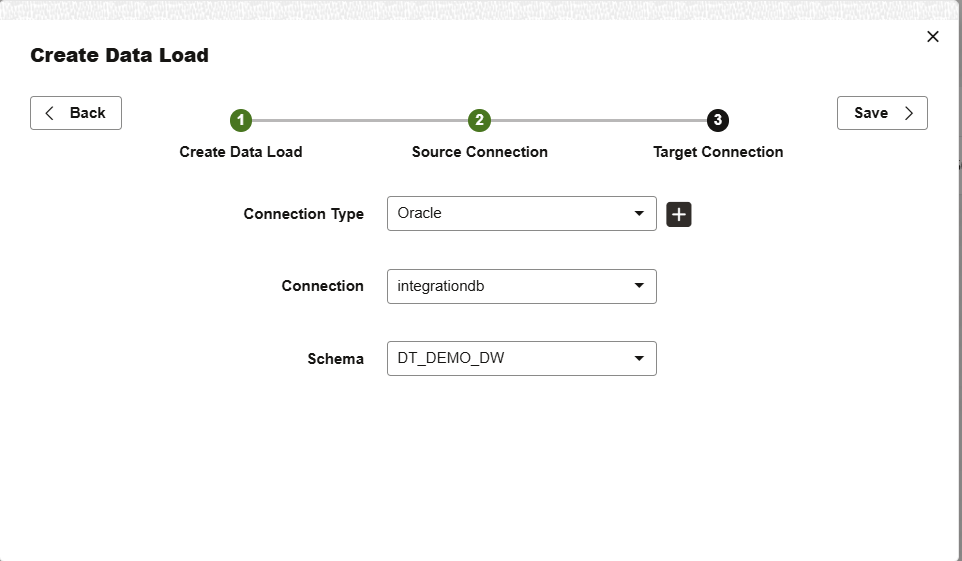Select the Target Connection step label
This screenshot has height=561, width=962.
718,152
